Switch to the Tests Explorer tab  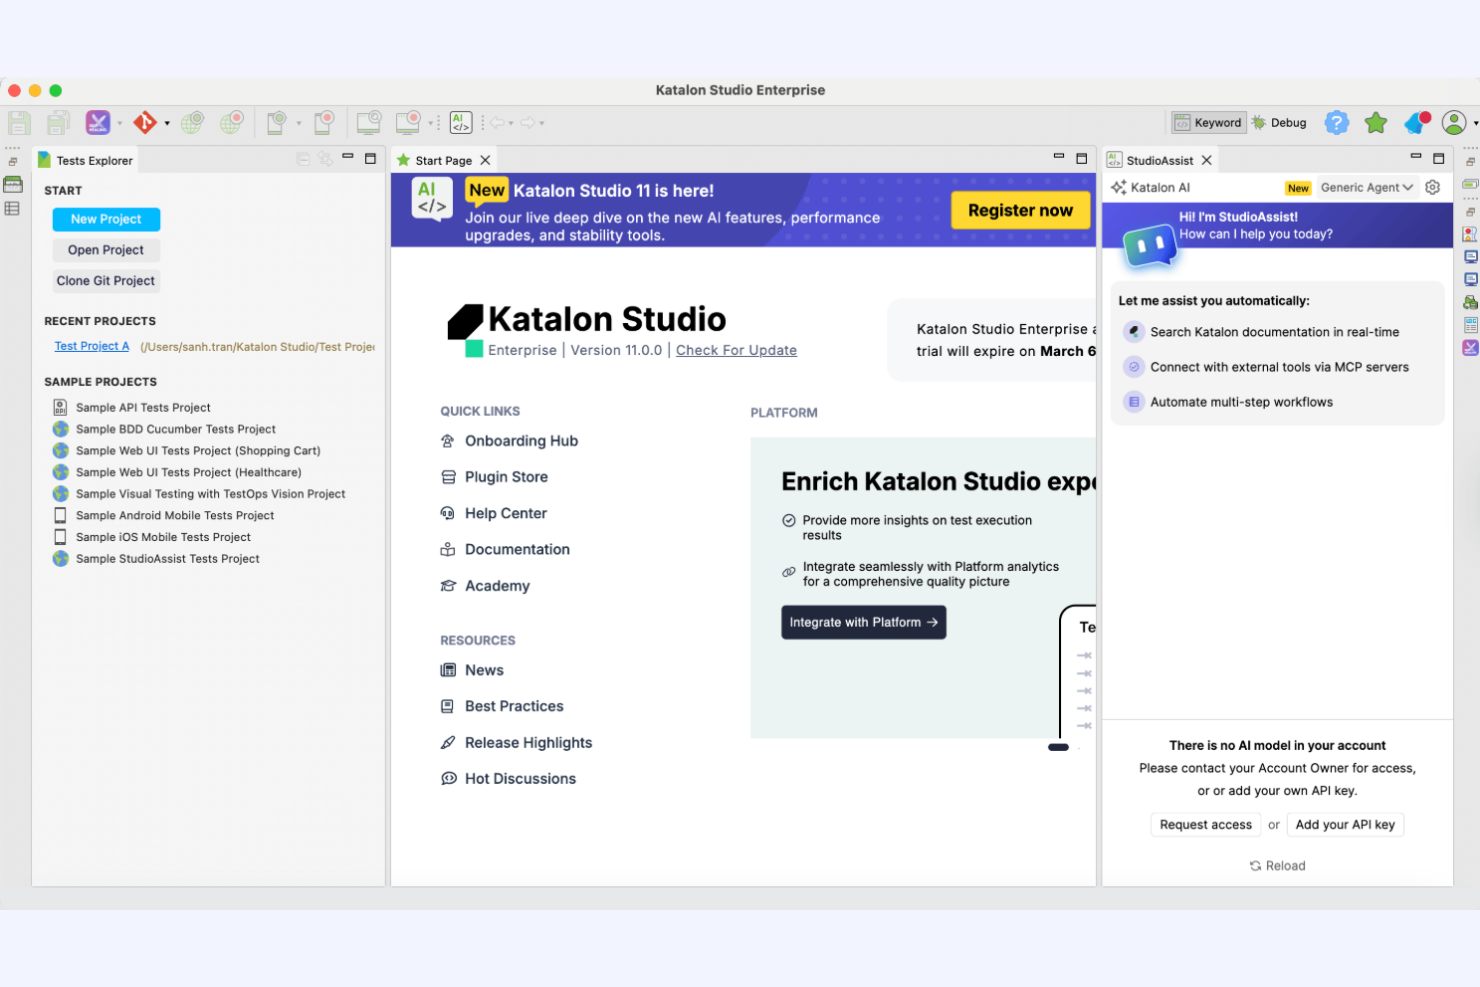[x=93, y=160]
